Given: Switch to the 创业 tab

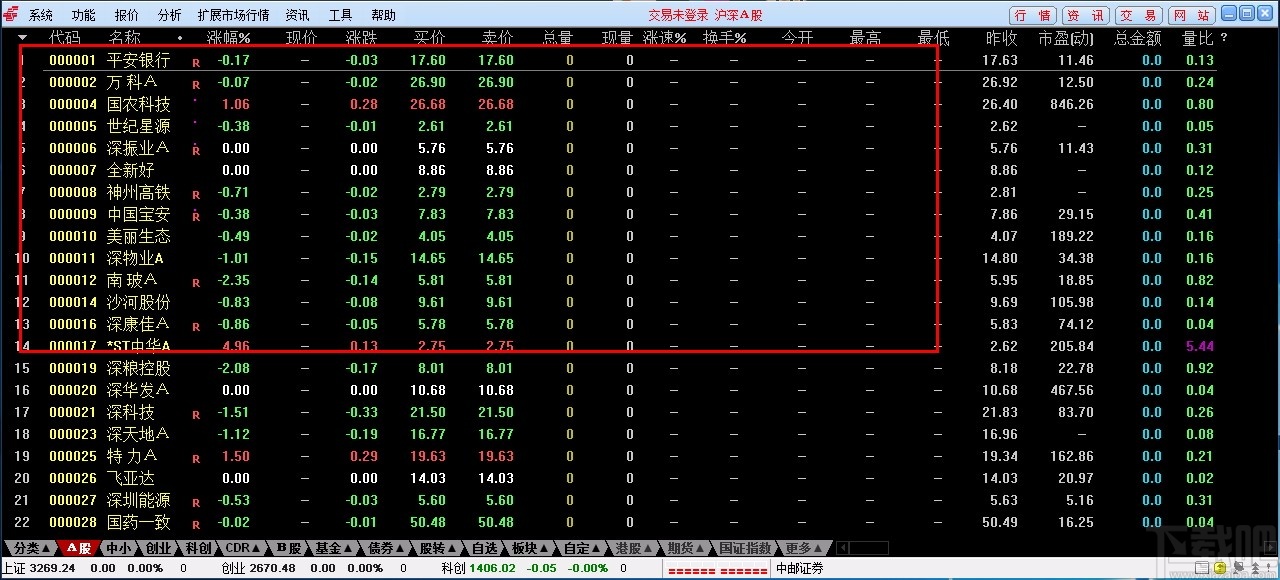Looking at the screenshot, I should [158, 548].
